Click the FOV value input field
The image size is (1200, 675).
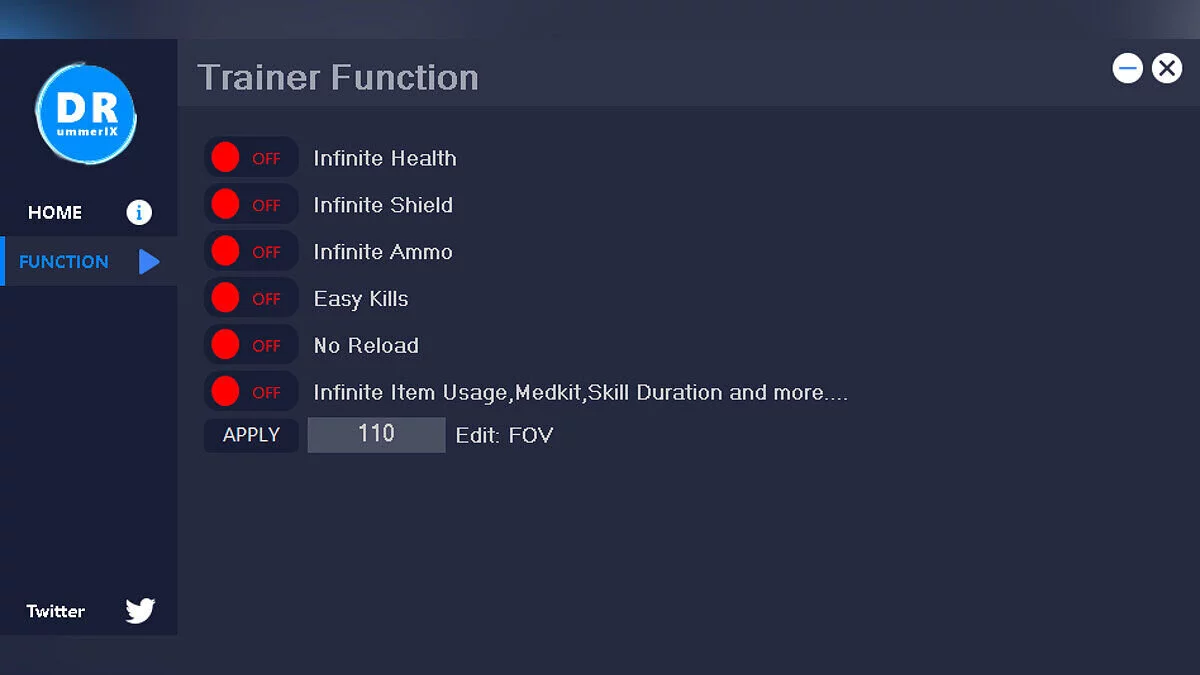coord(376,434)
